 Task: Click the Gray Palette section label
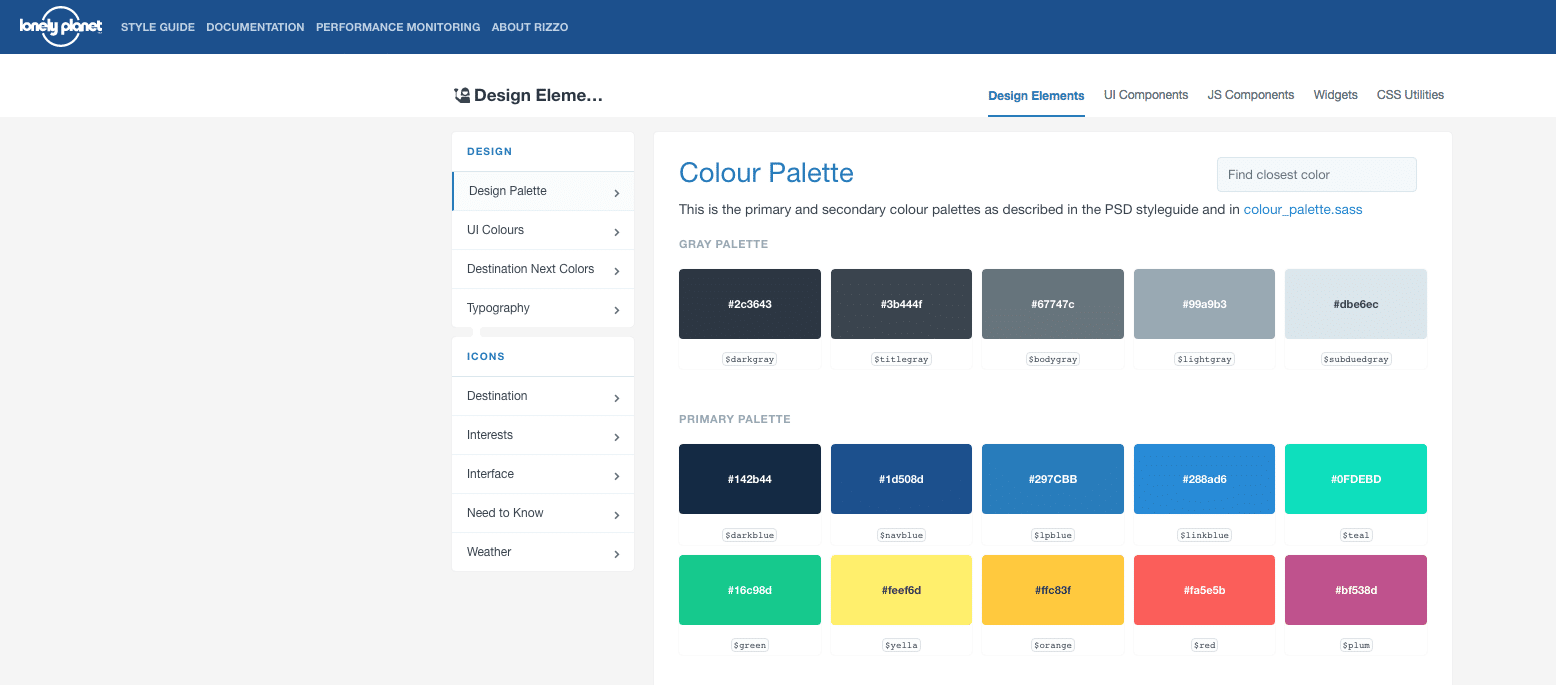point(724,244)
